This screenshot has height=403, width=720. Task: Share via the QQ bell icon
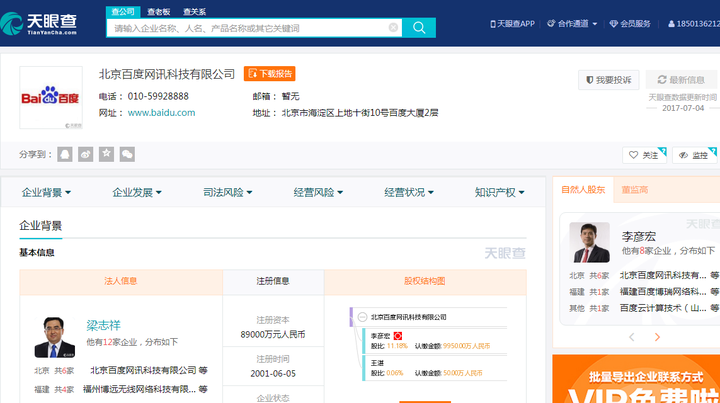(65, 154)
